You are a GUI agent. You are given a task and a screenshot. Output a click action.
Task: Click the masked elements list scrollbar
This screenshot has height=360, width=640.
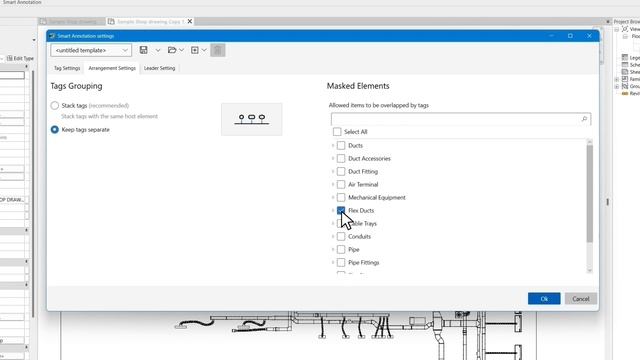coord(589,193)
